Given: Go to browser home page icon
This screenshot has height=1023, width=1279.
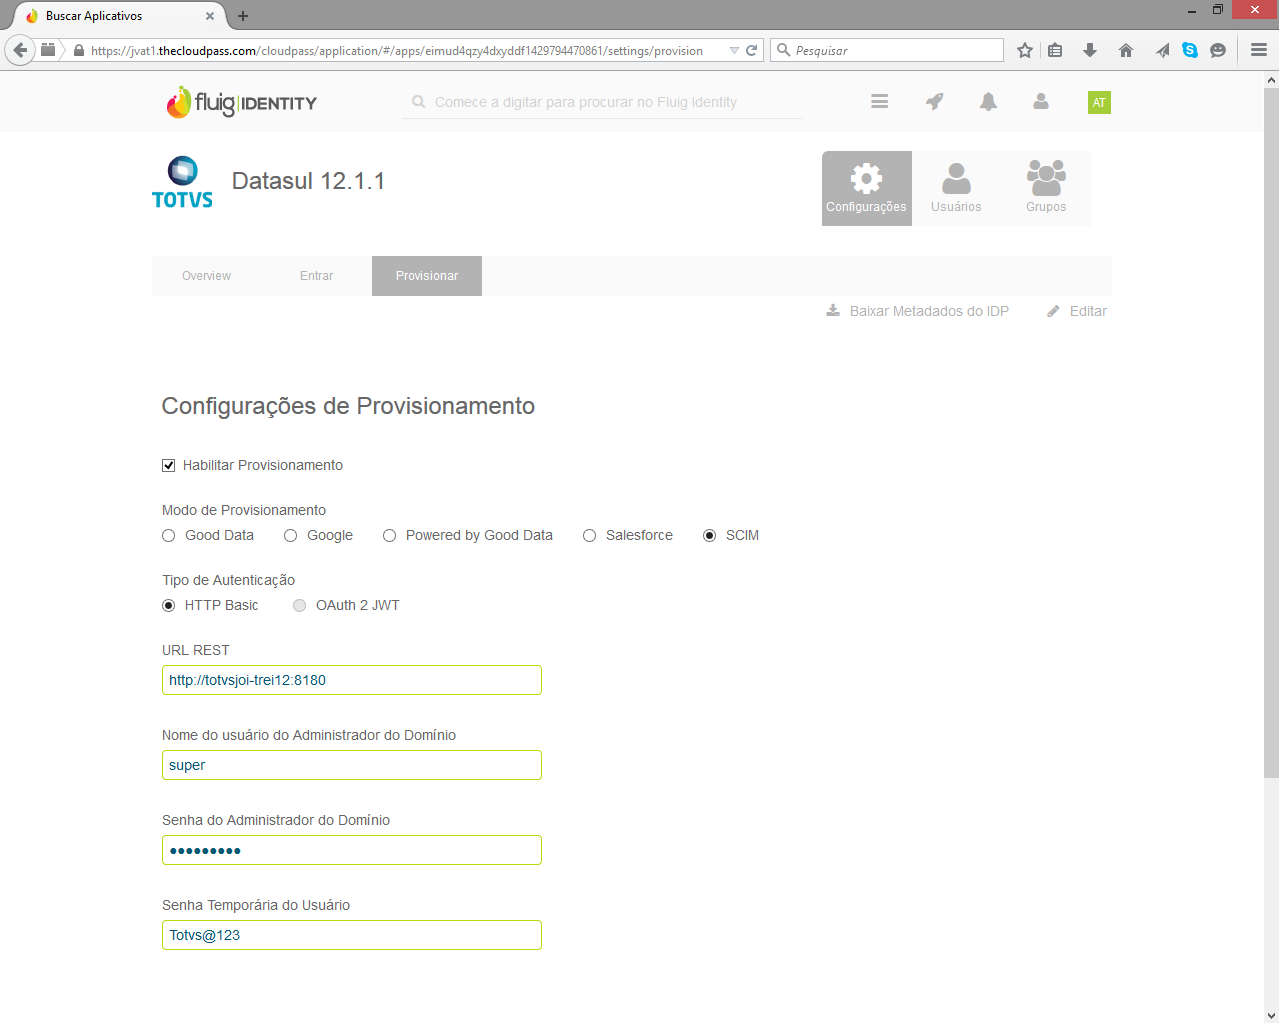Looking at the screenshot, I should [1126, 50].
